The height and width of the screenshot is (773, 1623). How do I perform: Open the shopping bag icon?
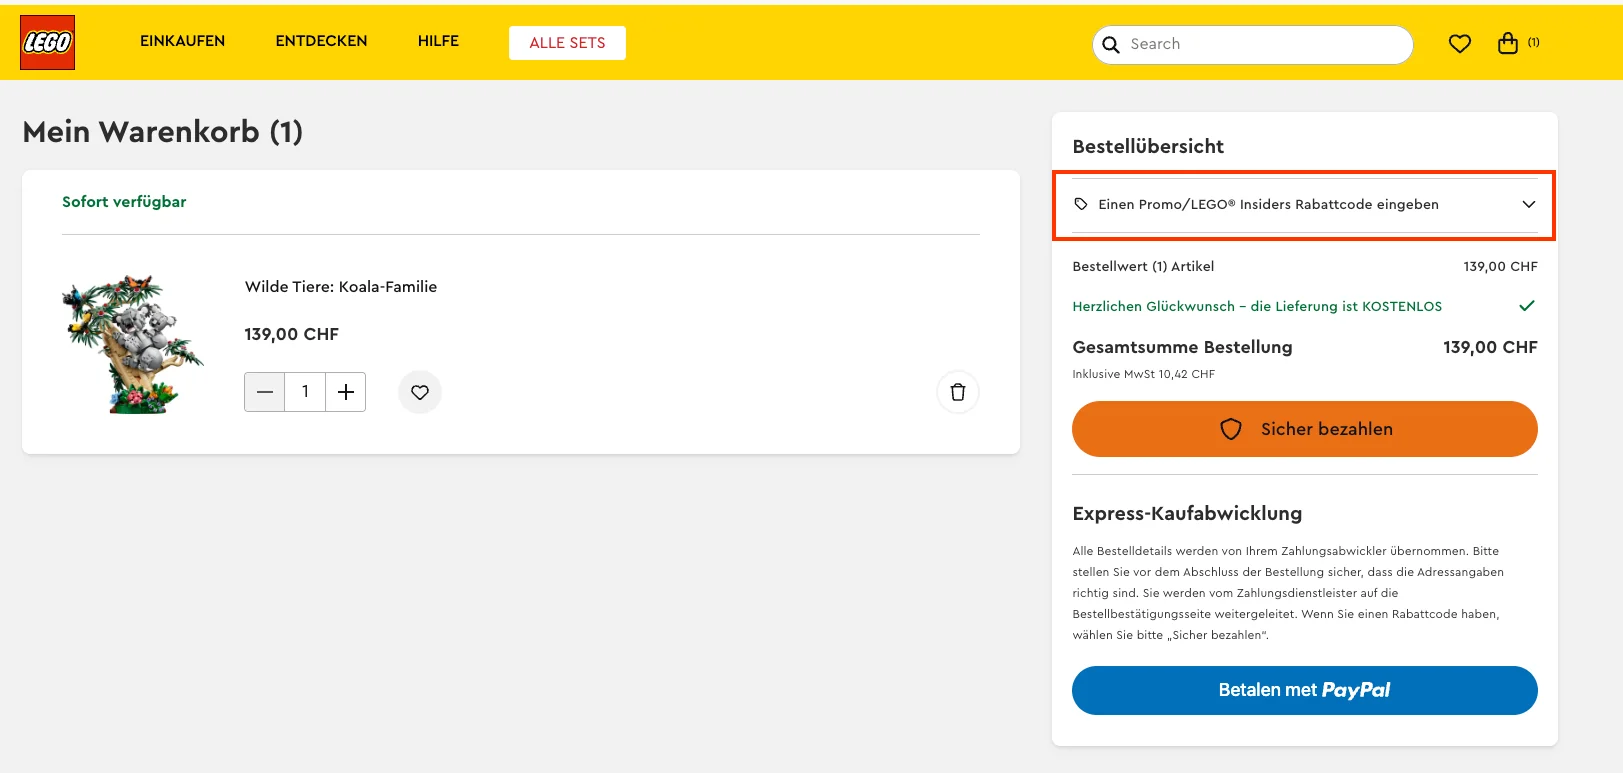pyautogui.click(x=1507, y=43)
